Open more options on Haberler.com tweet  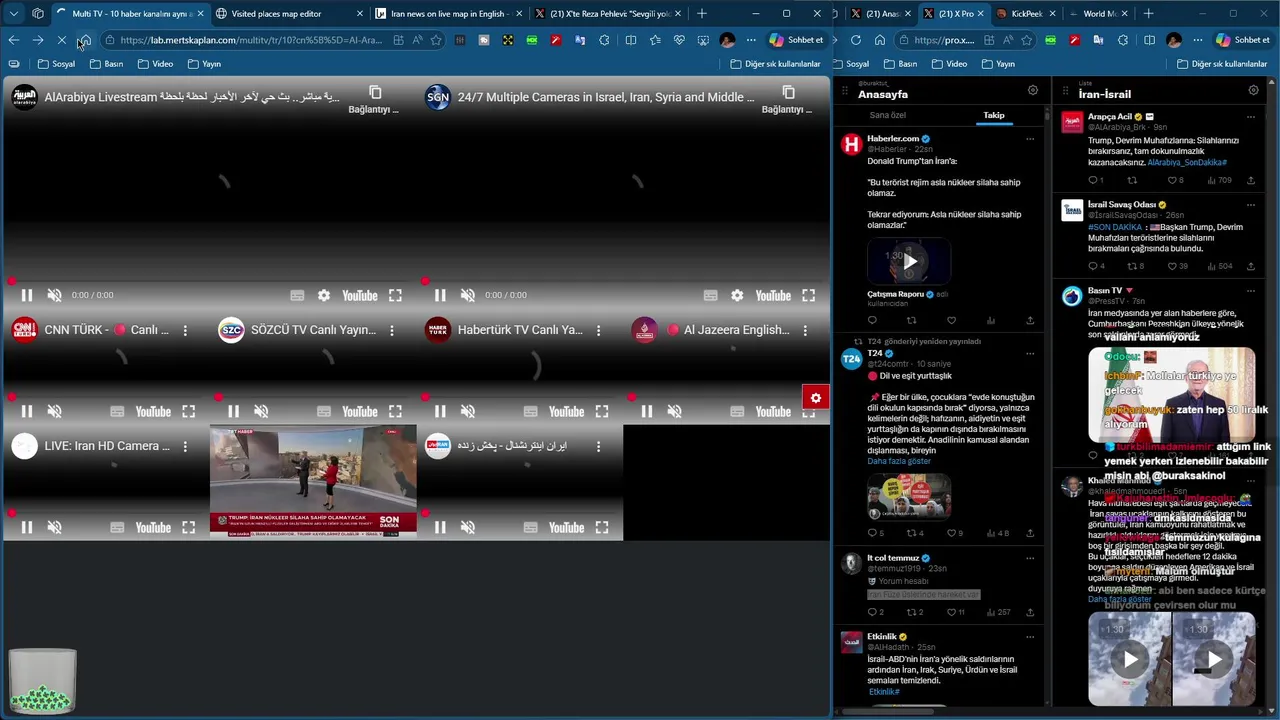pyautogui.click(x=1030, y=139)
